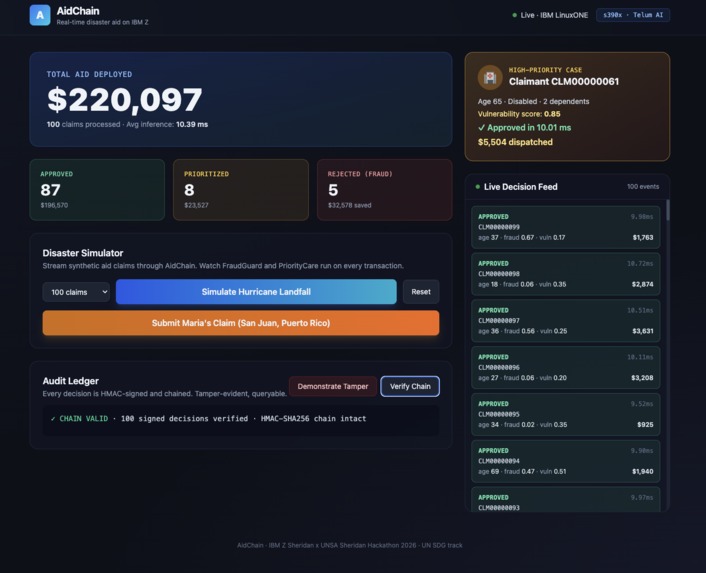Click the $32,578 saved value
The width and height of the screenshot is (706, 573).
[349, 205]
